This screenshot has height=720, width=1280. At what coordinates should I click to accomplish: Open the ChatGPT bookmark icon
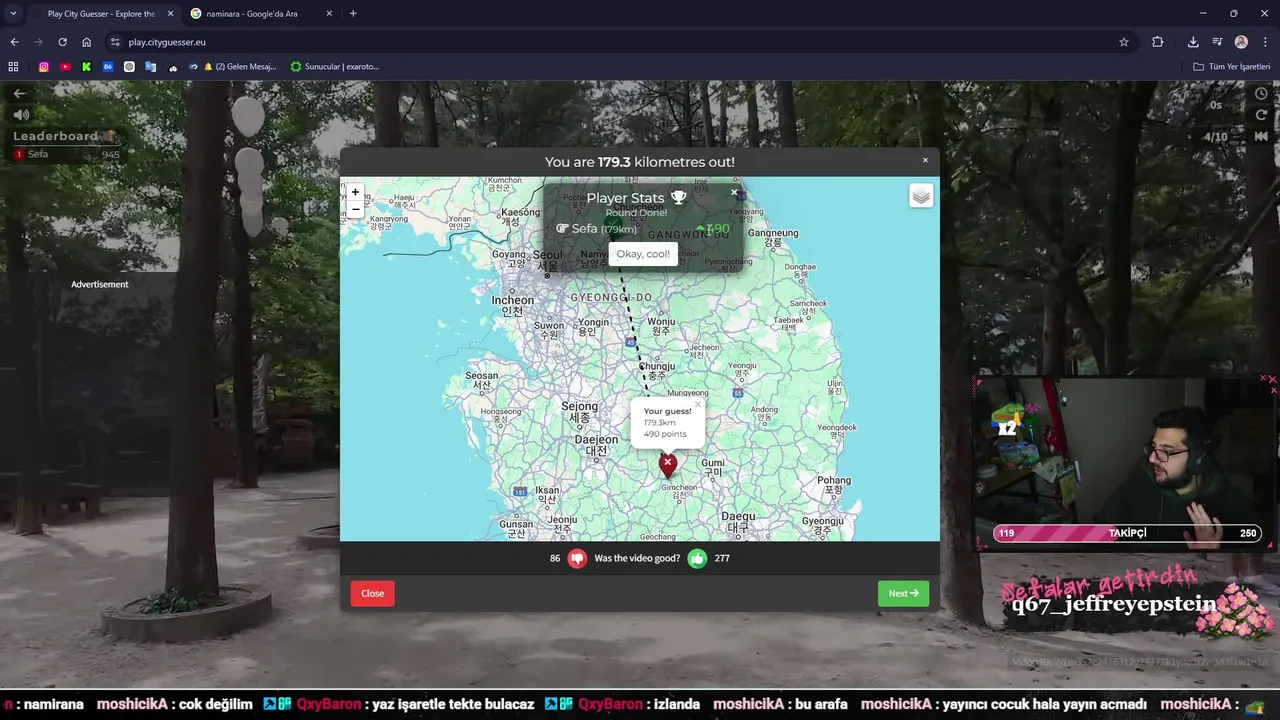click(129, 67)
